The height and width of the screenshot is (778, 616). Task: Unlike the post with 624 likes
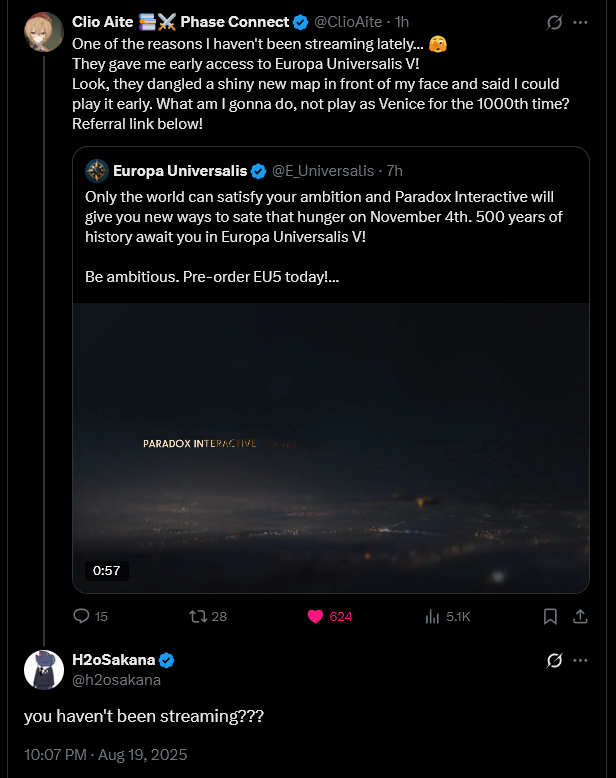click(x=316, y=617)
